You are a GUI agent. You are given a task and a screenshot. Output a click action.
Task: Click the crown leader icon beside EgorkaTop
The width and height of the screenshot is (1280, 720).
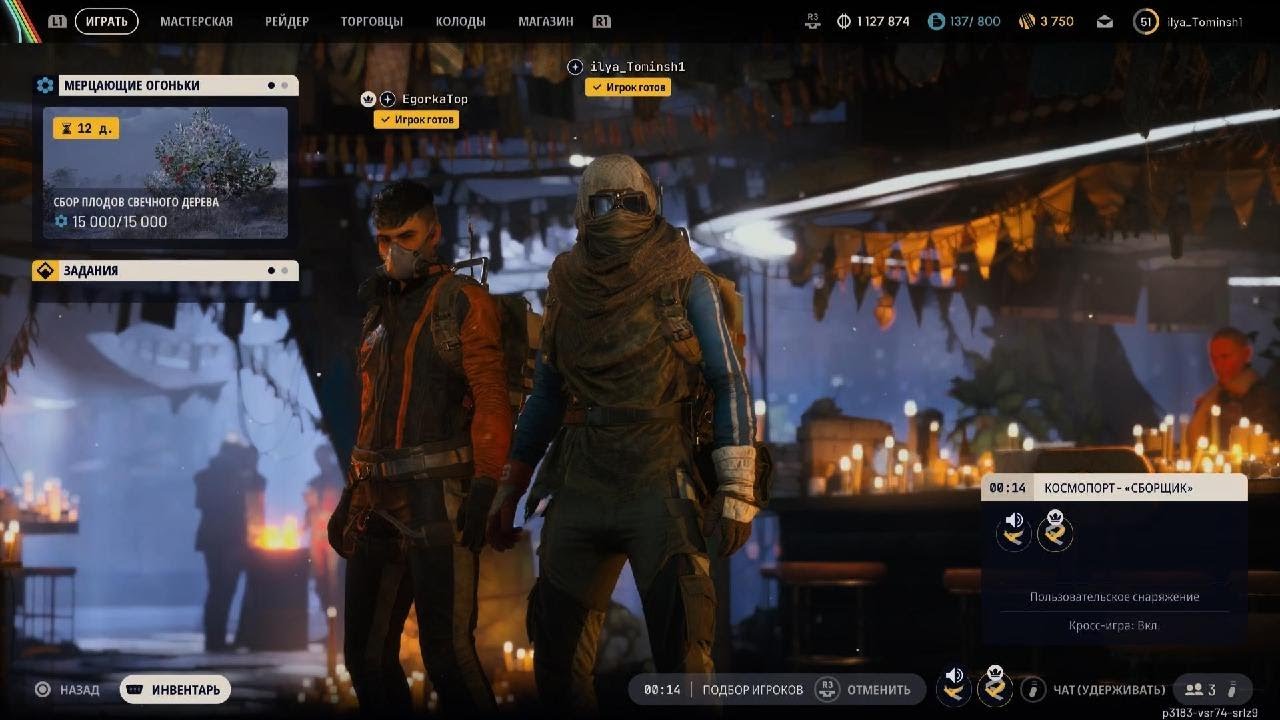coord(367,99)
